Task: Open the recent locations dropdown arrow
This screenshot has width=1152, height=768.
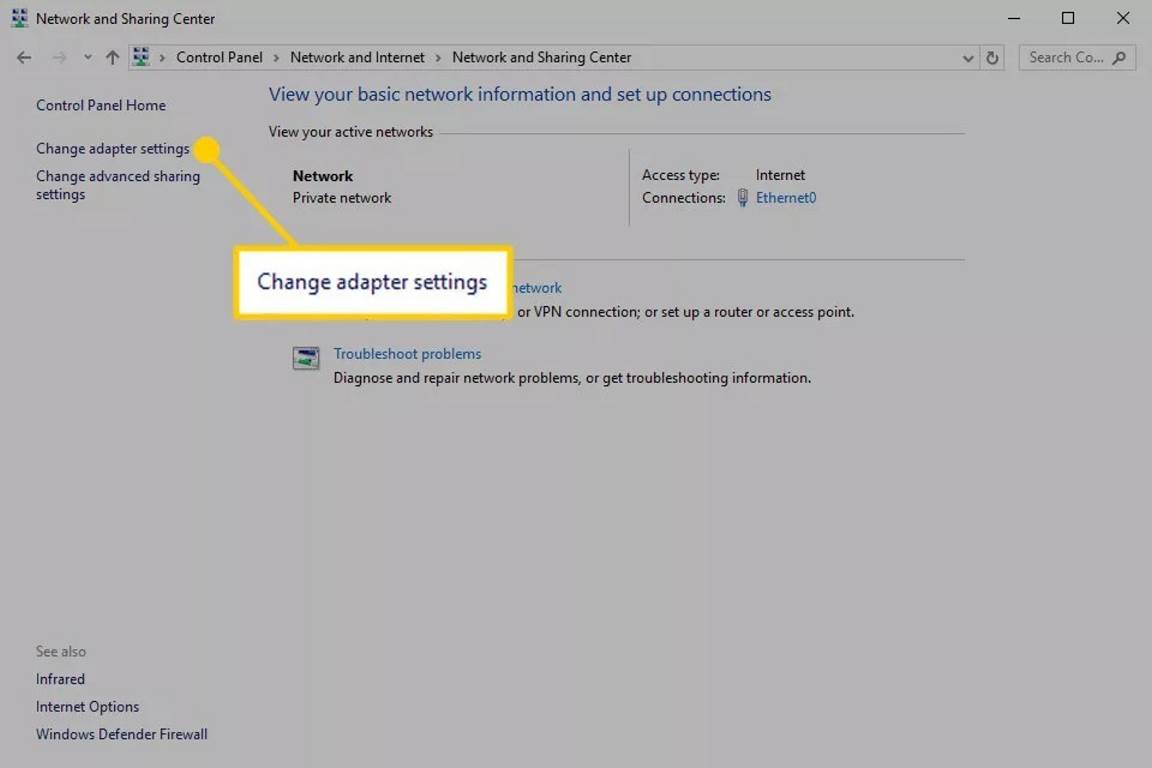Action: tap(87, 57)
